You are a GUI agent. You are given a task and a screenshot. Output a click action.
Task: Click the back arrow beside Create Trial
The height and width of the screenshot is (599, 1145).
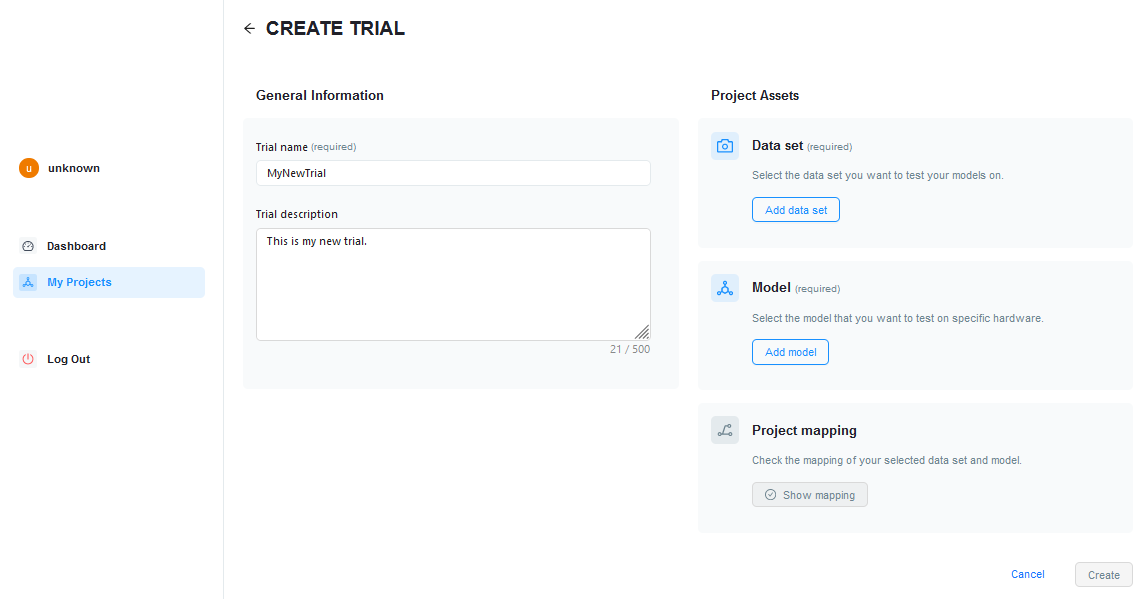point(249,28)
